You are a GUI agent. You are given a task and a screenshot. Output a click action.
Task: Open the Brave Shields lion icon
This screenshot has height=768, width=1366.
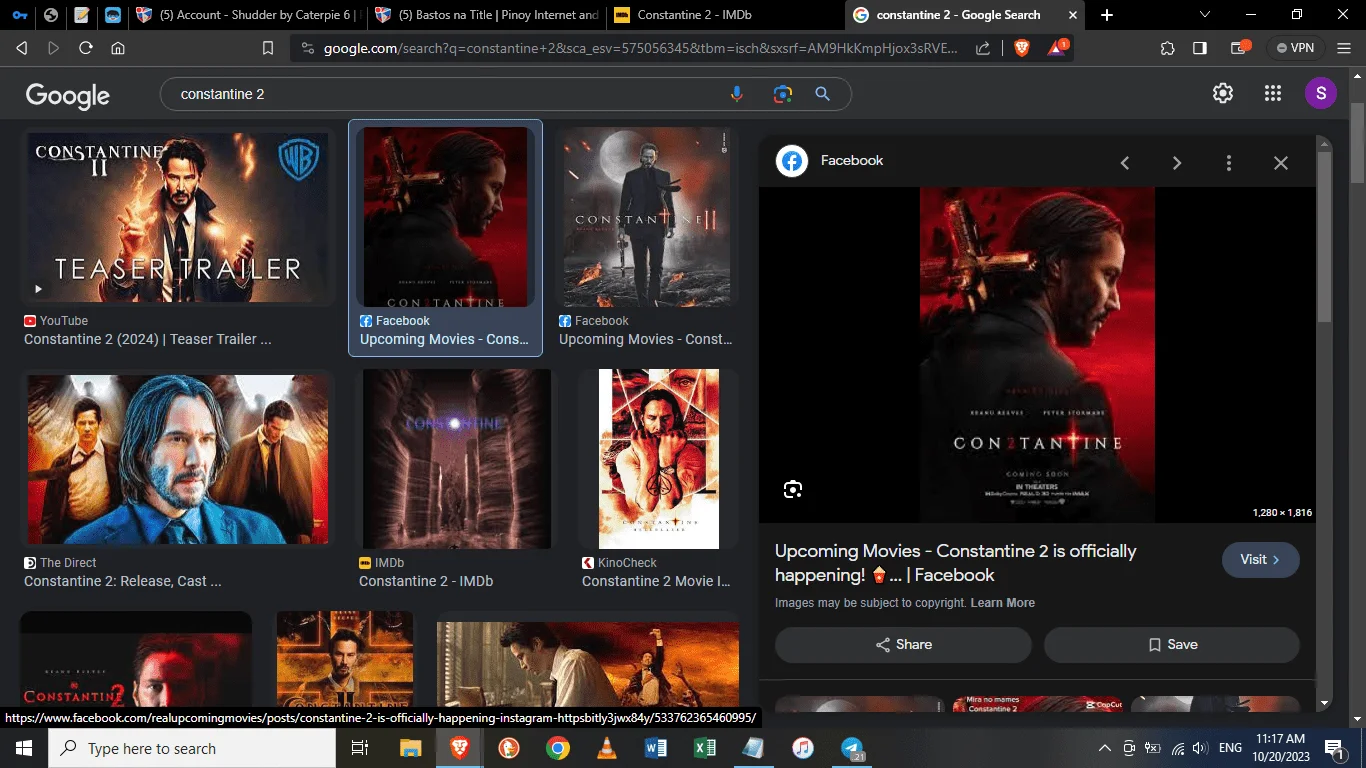pos(1022,48)
